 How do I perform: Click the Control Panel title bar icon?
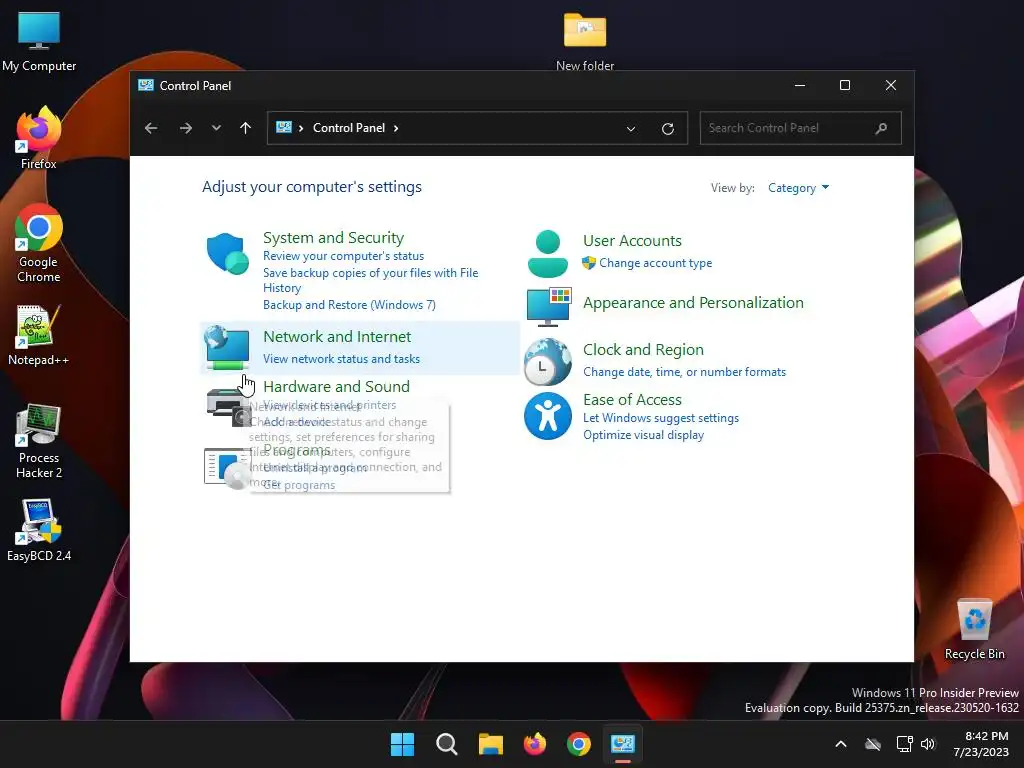146,85
